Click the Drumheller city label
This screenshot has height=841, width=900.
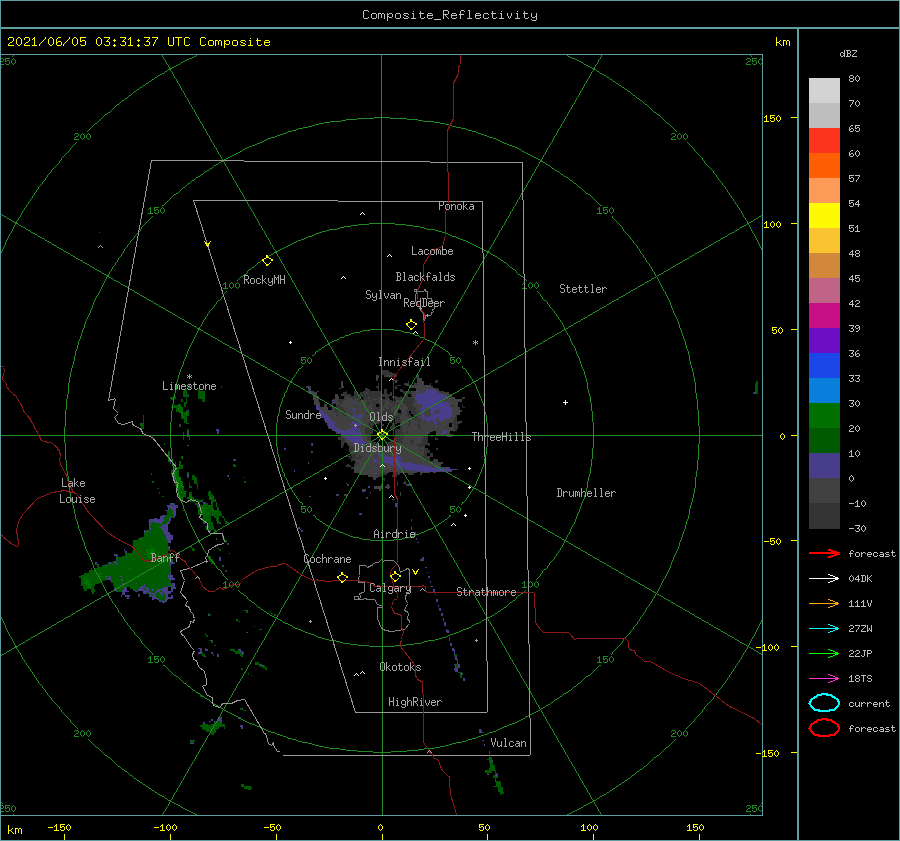[586, 493]
